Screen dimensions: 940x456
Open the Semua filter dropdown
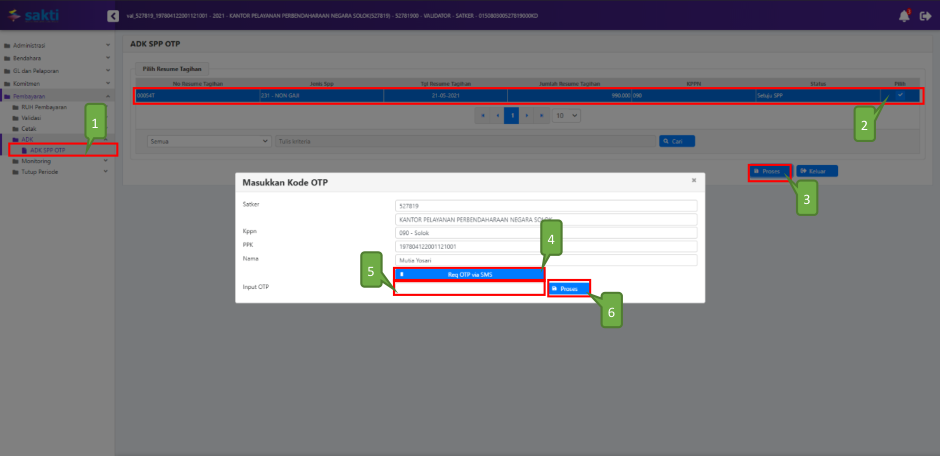pos(209,142)
